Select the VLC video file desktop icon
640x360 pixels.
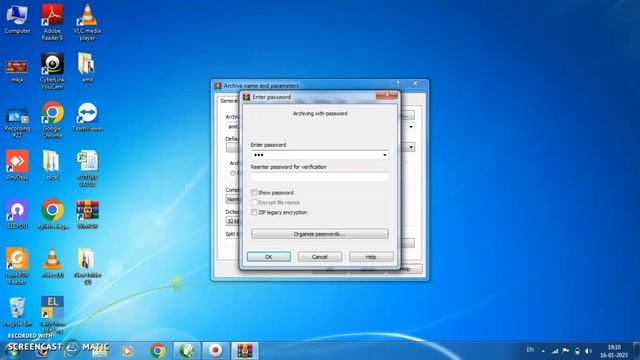click(52, 263)
